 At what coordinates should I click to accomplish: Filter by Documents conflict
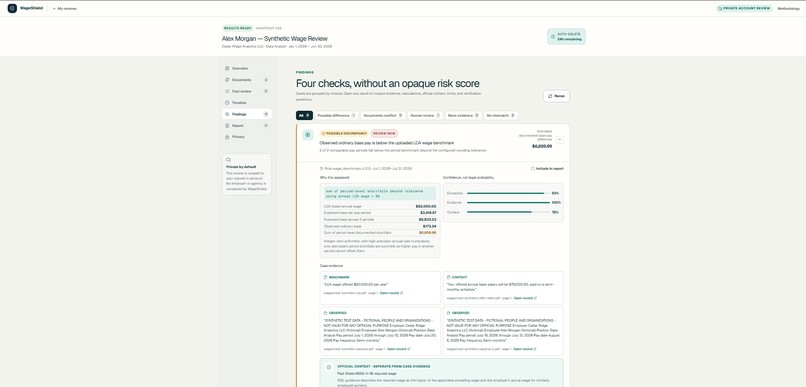click(382, 116)
